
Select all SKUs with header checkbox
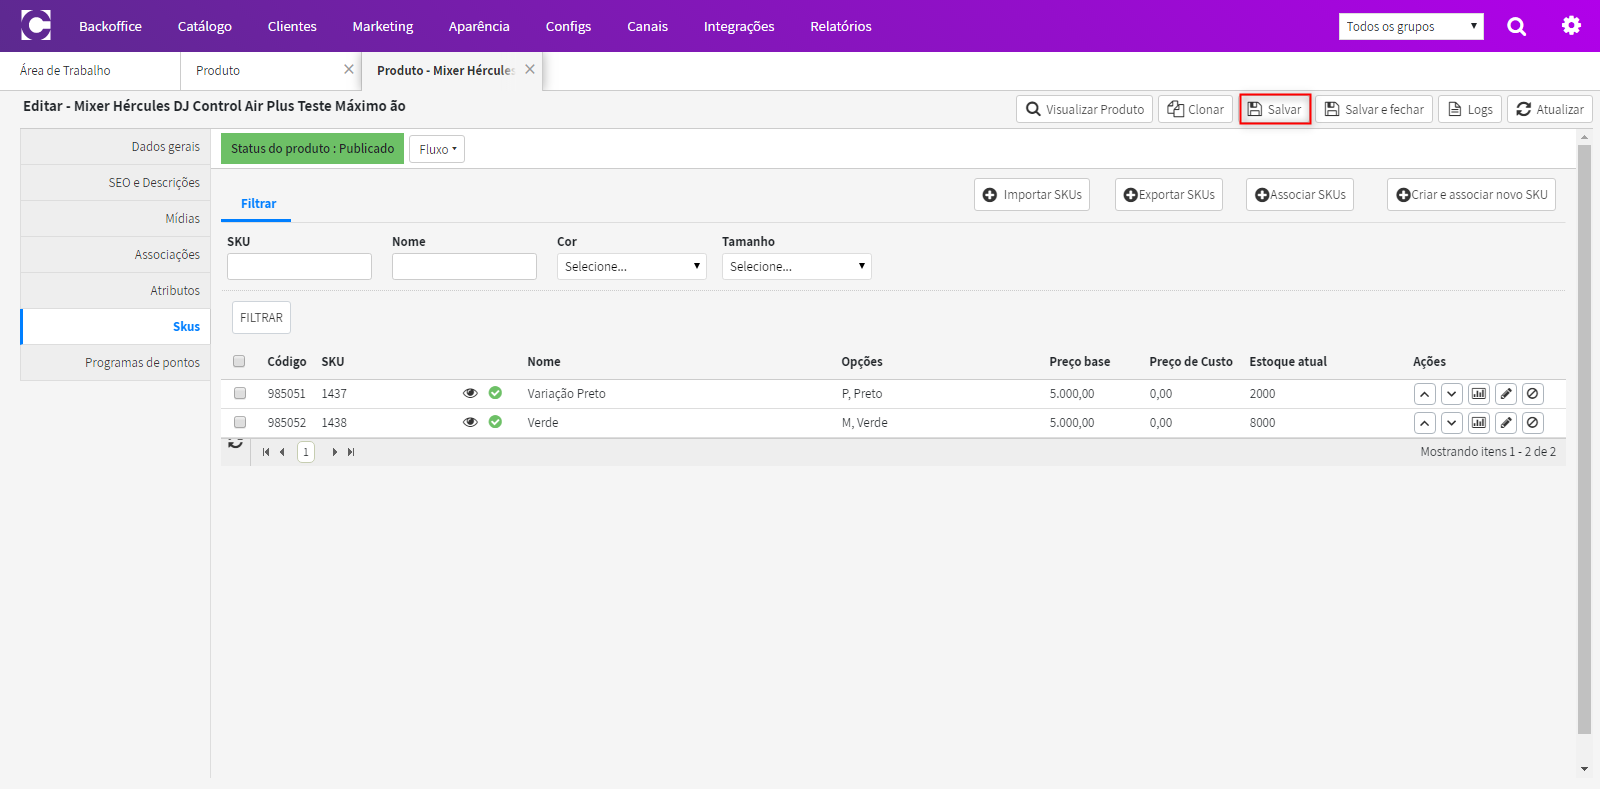point(239,361)
